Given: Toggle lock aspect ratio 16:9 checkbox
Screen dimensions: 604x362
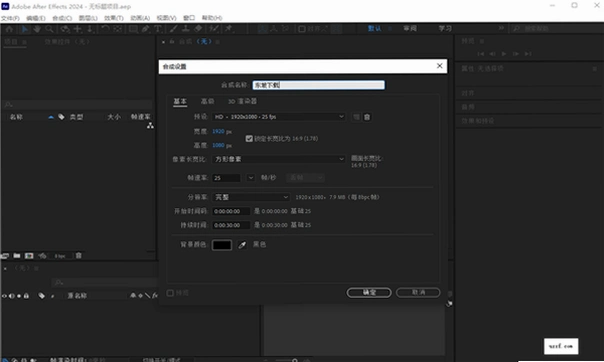Looking at the screenshot, I should [x=249, y=139].
